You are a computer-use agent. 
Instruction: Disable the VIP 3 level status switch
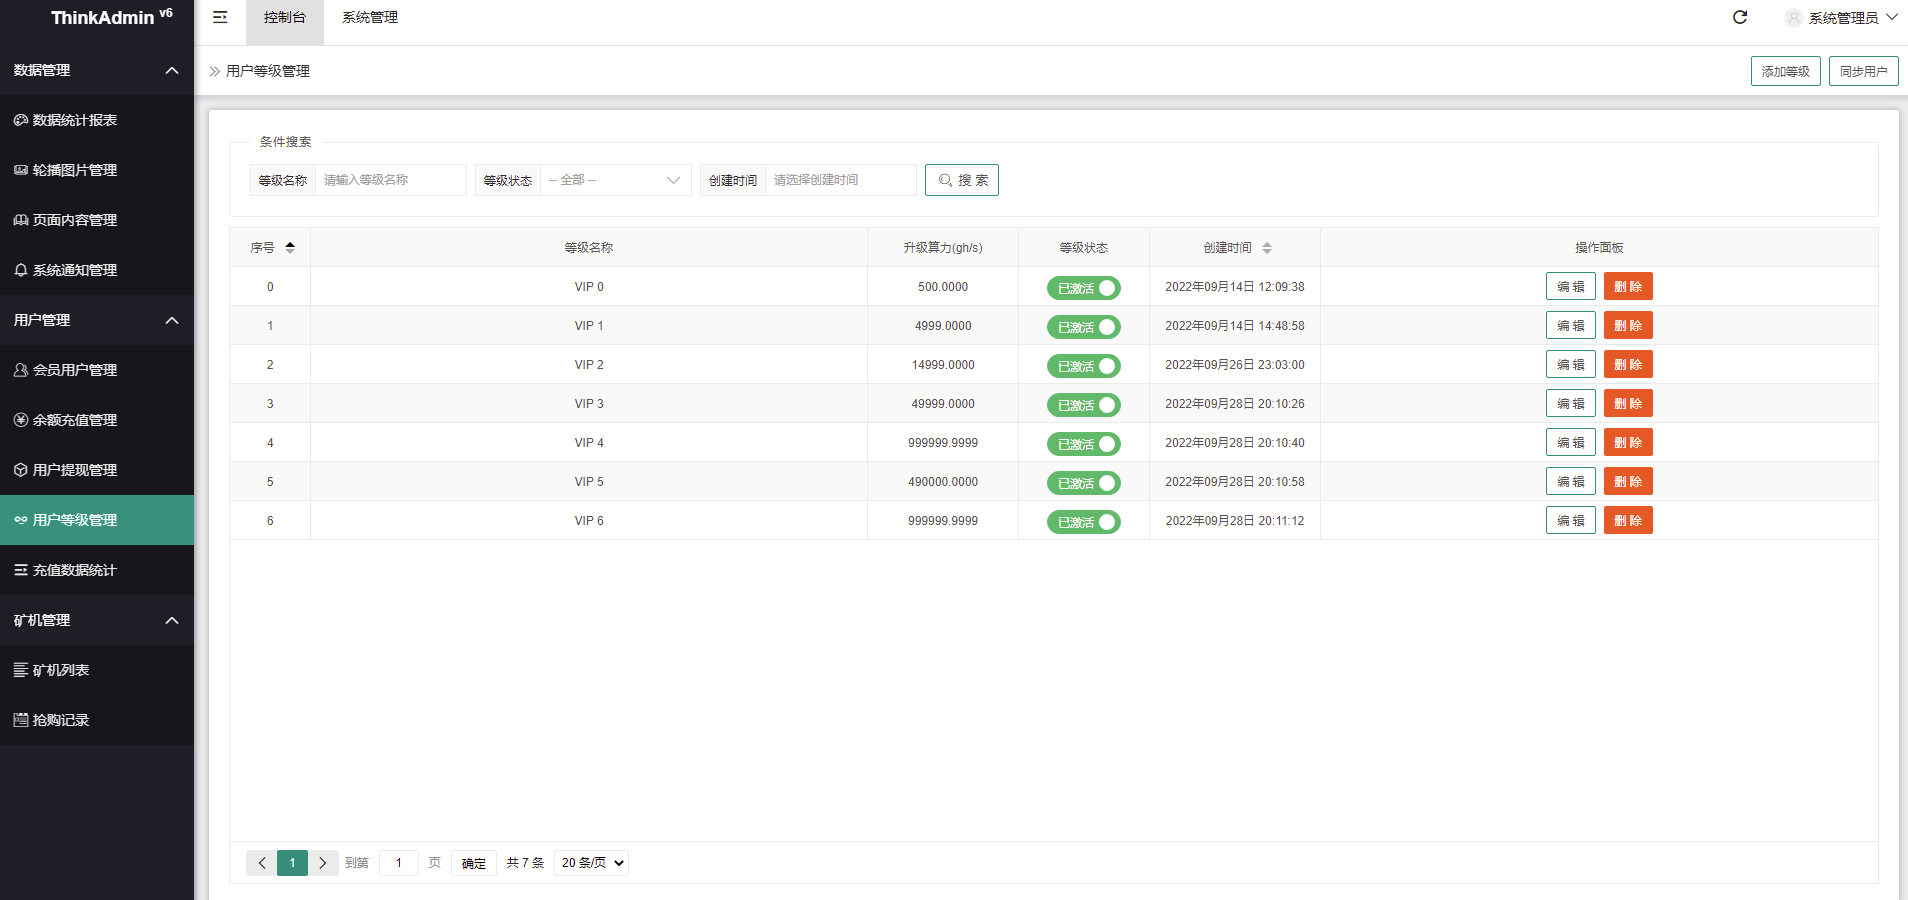click(x=1083, y=405)
